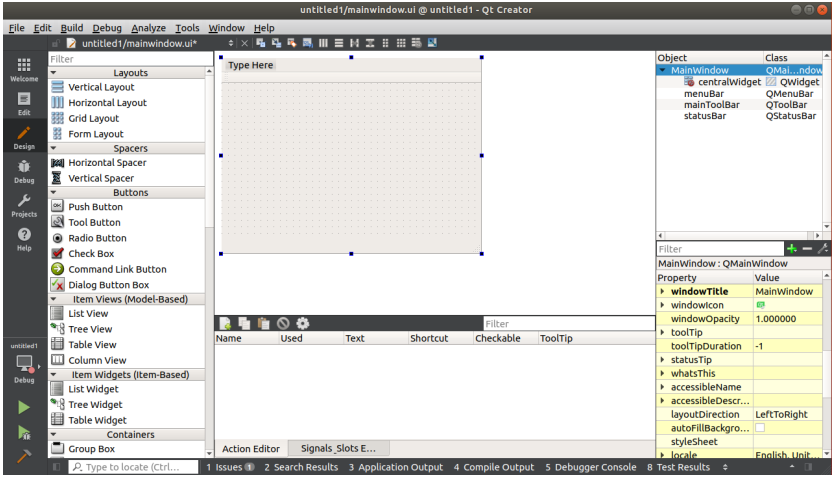Open the File menu
Screen dimensions: 836x478
[x=17, y=28]
